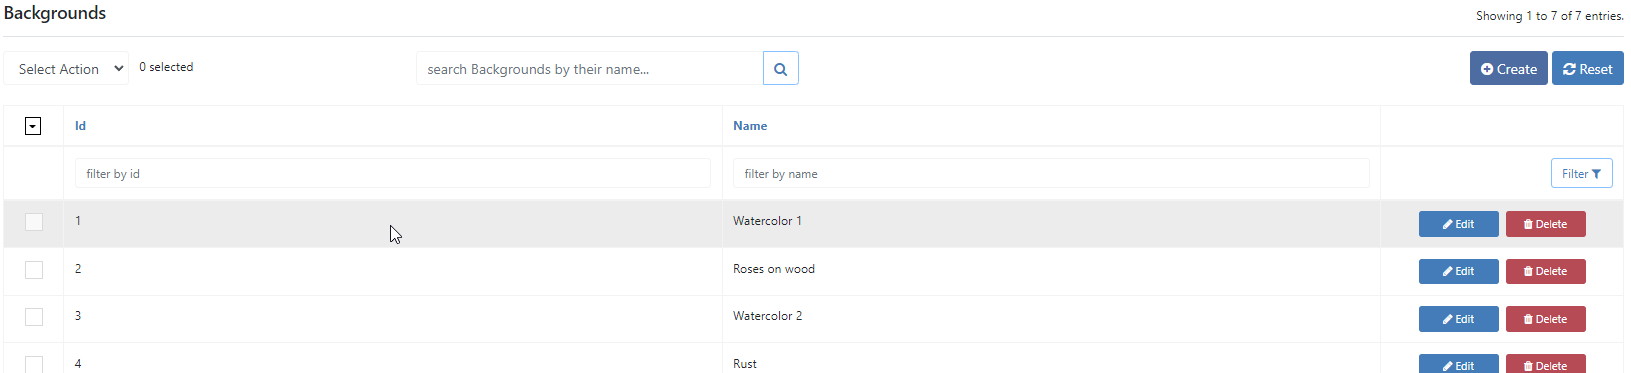The height and width of the screenshot is (373, 1631).
Task: Click the Create button with plus icon
Action: pyautogui.click(x=1508, y=68)
